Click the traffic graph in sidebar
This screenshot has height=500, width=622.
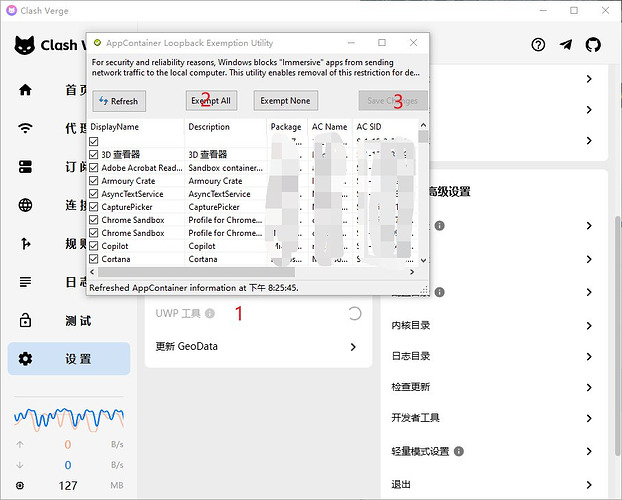[x=69, y=420]
